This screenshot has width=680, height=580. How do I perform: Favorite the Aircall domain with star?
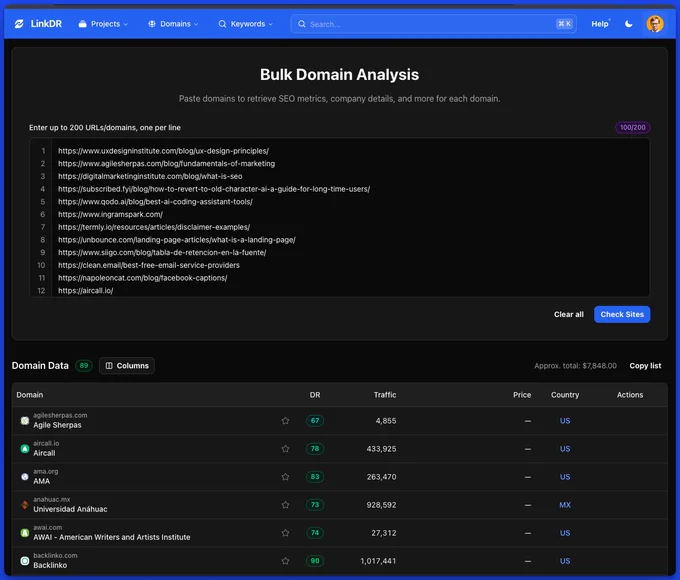point(285,449)
